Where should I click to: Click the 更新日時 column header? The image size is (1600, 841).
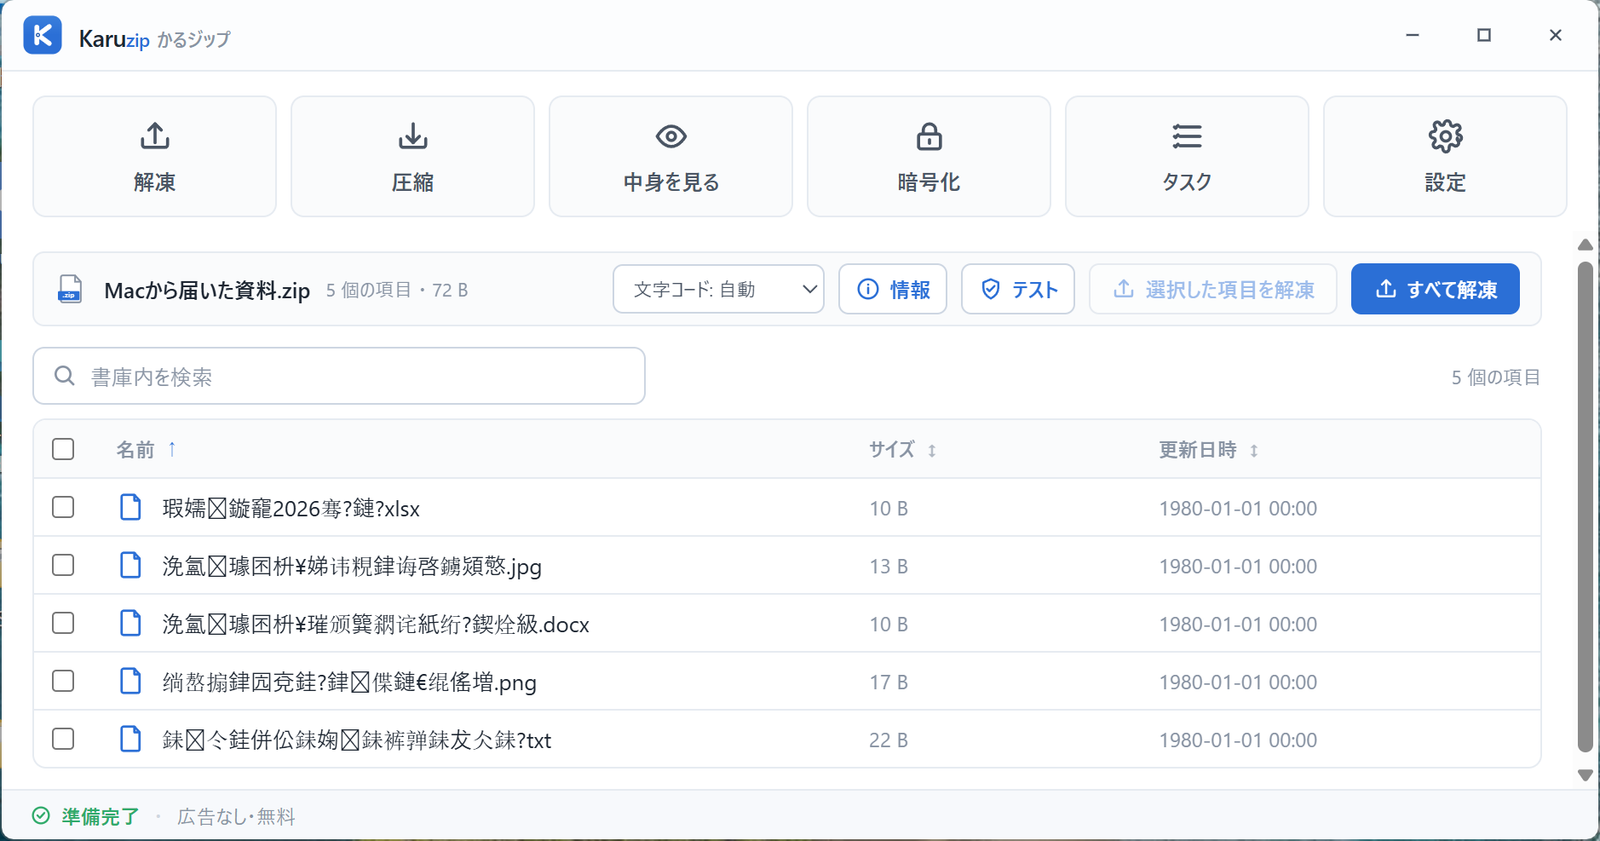point(1198,450)
